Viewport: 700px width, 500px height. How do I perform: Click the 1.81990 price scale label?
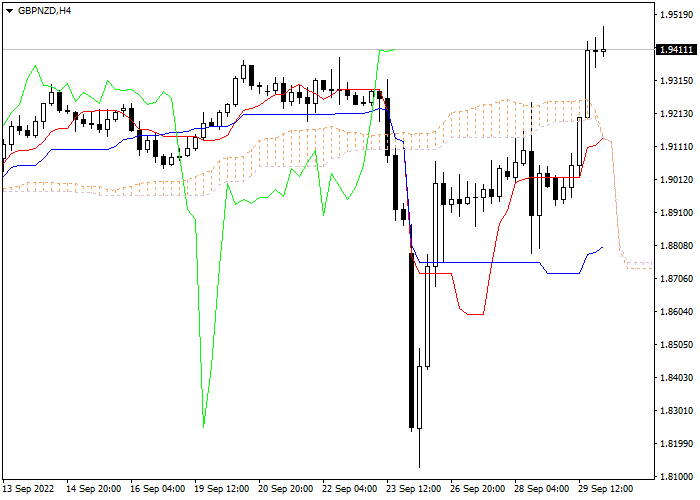(x=676, y=444)
